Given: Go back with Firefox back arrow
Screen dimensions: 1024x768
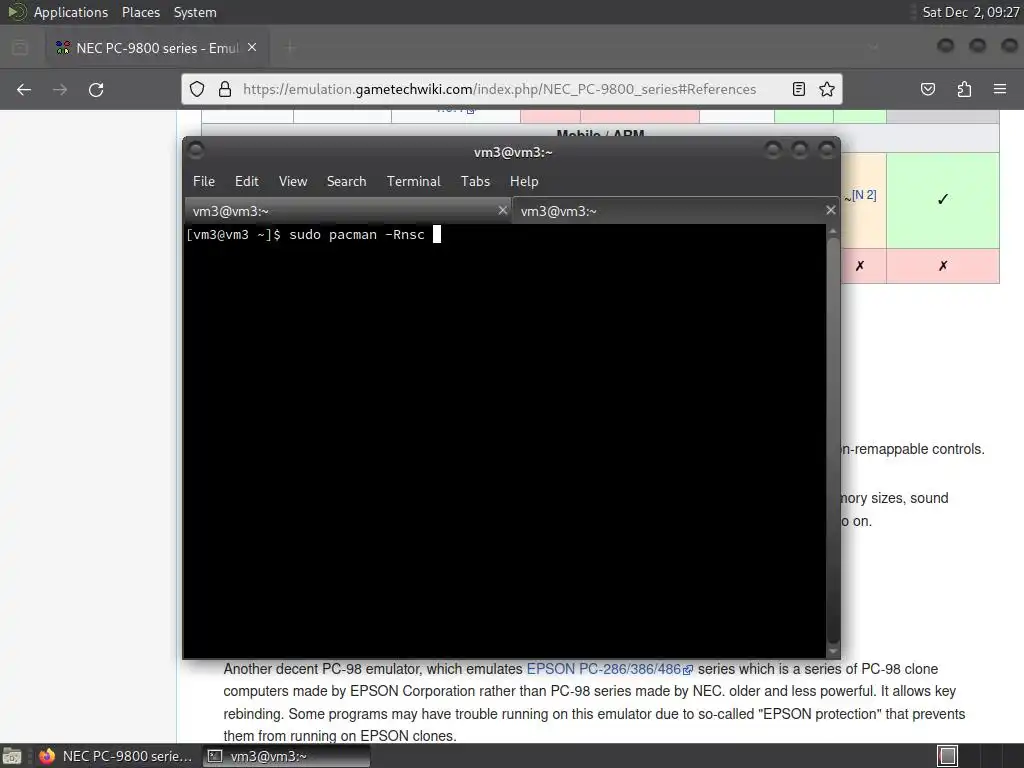Looking at the screenshot, I should click(24, 89).
